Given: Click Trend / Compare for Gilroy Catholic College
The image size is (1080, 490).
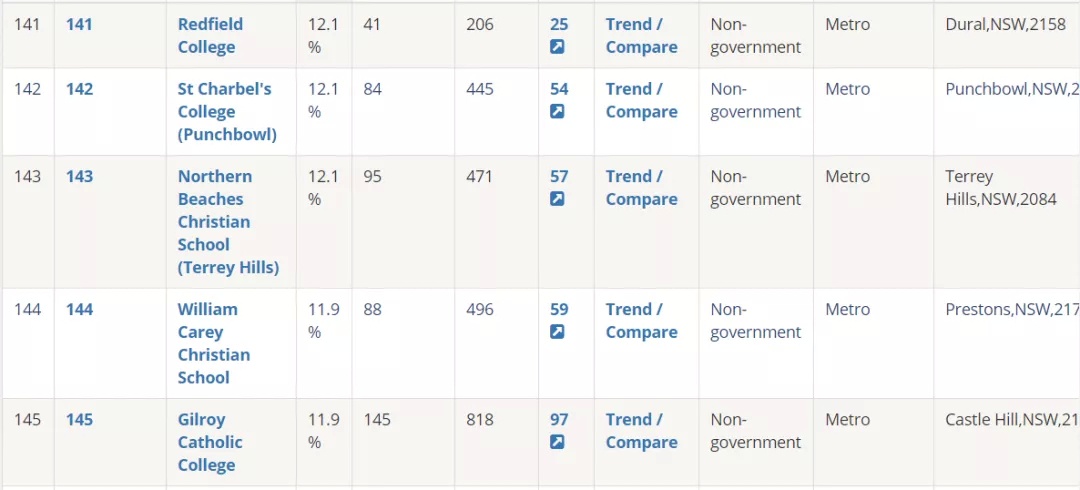Looking at the screenshot, I should [x=641, y=431].
